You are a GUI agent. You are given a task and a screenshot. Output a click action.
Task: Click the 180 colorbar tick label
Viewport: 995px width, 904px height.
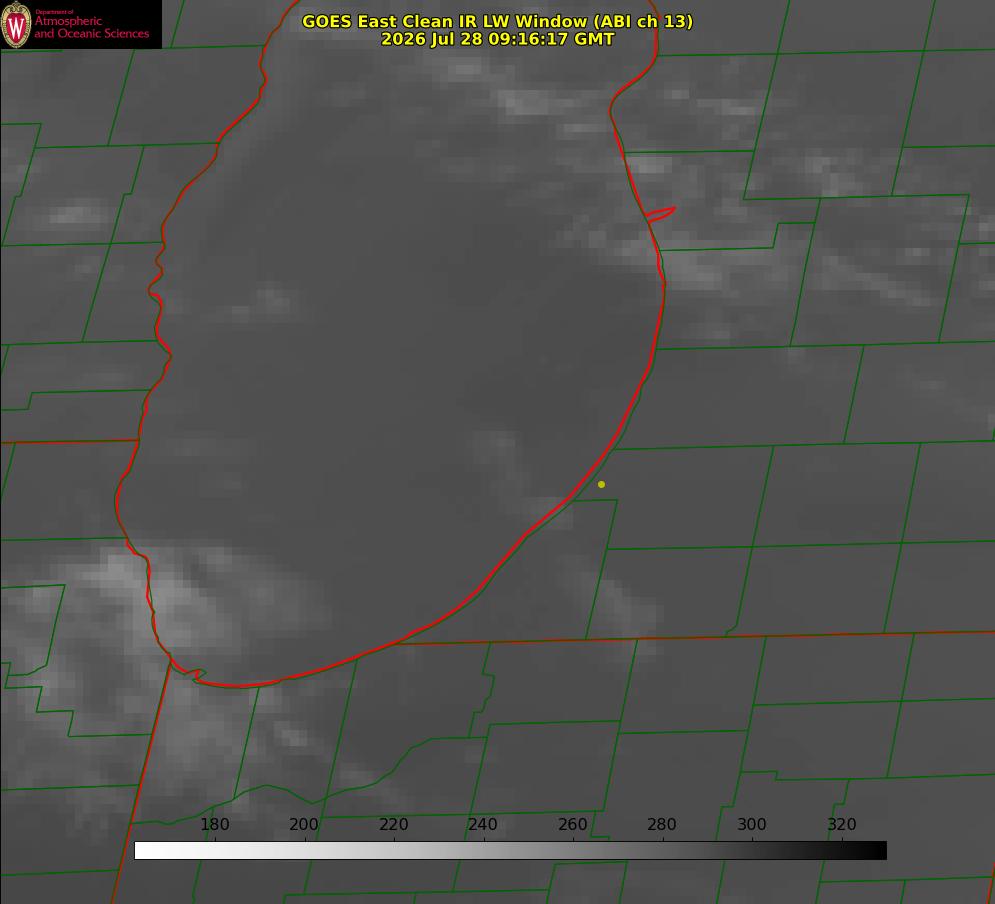click(x=214, y=825)
